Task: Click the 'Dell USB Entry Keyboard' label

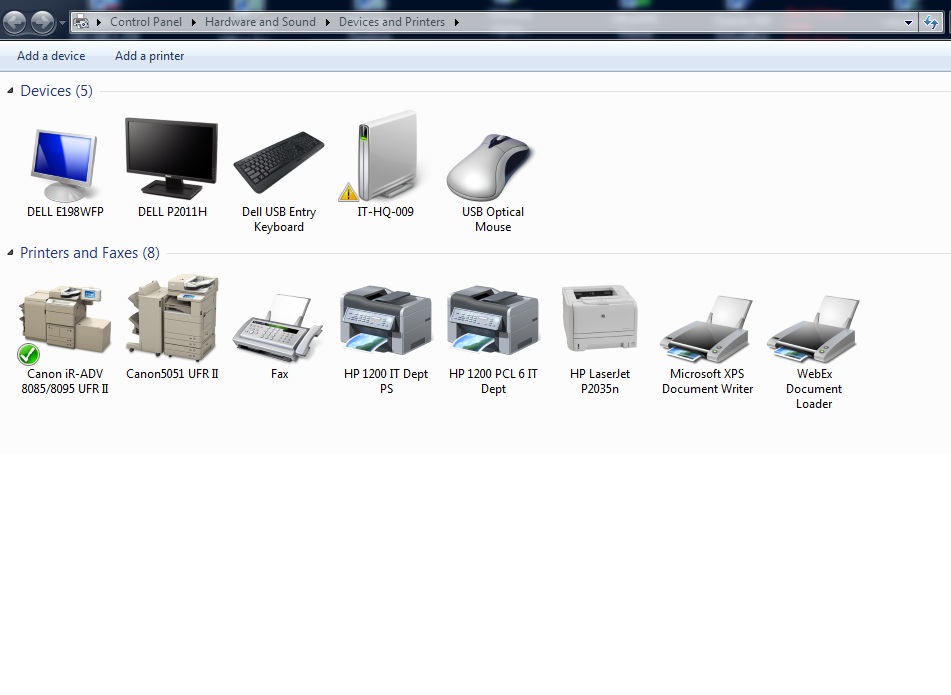Action: [279, 219]
